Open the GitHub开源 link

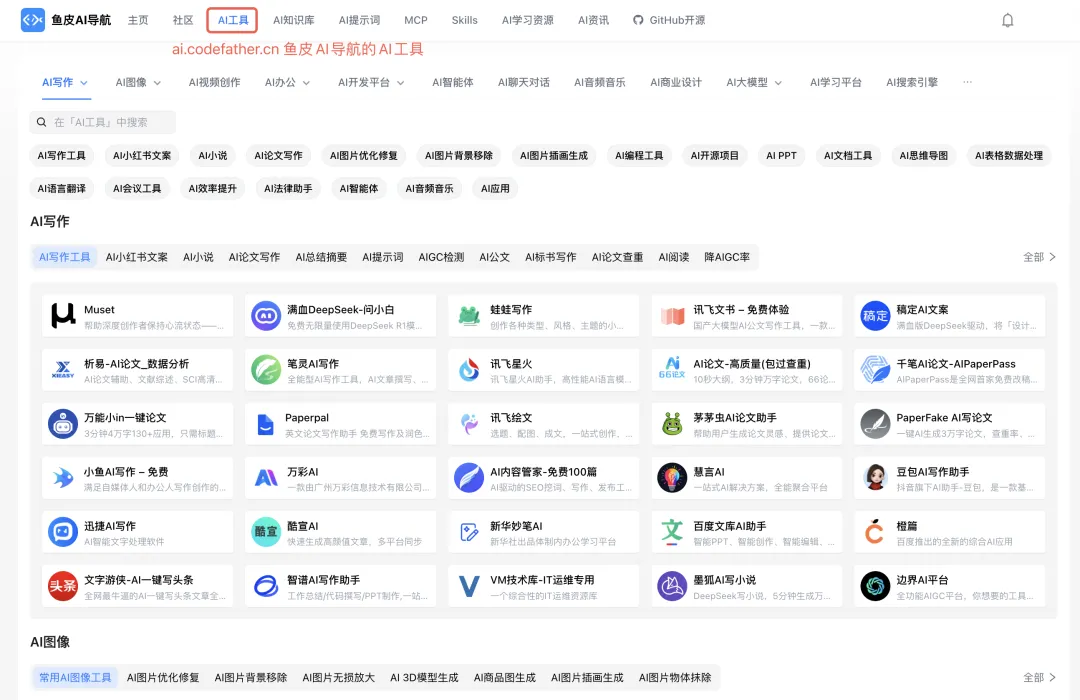668,19
